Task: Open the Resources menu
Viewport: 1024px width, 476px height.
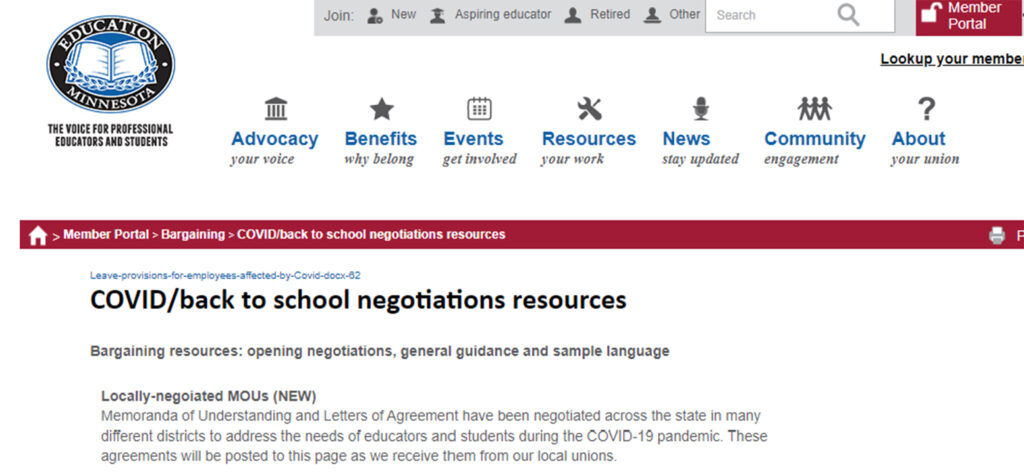Action: (x=588, y=139)
